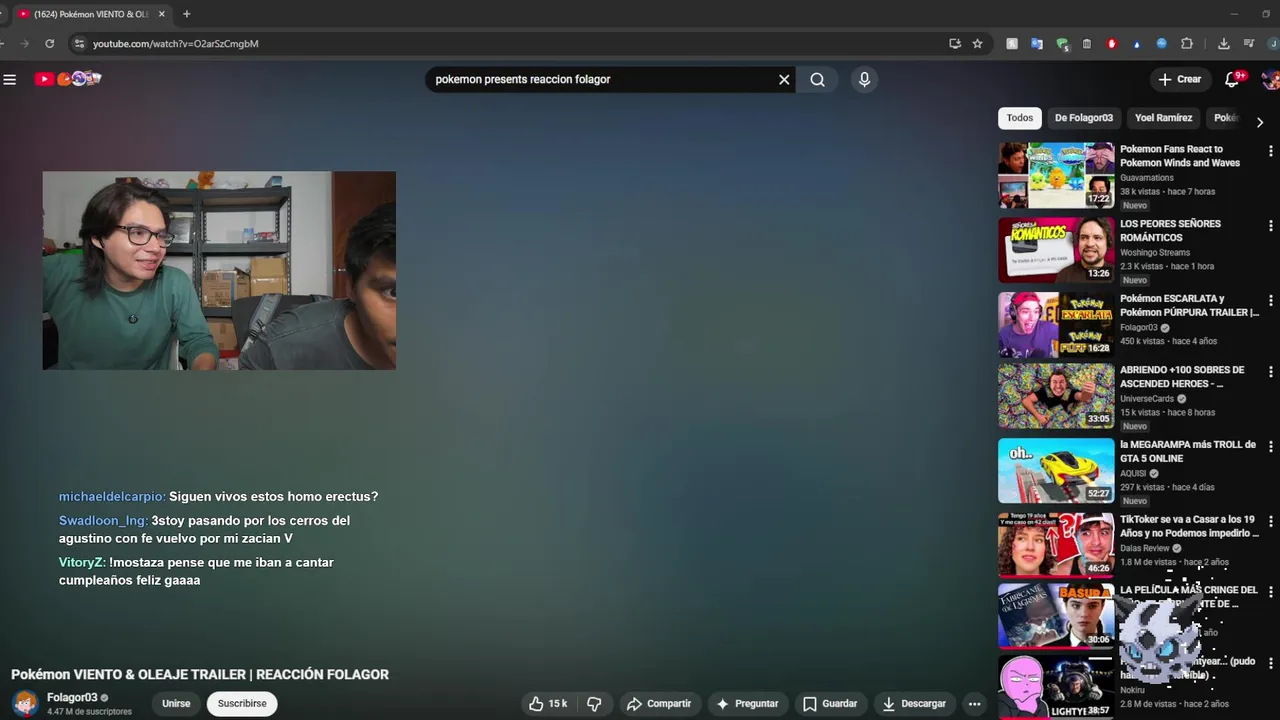This screenshot has height=720, width=1280.
Task: Open Chrome downloads
Action: pyautogui.click(x=1223, y=44)
